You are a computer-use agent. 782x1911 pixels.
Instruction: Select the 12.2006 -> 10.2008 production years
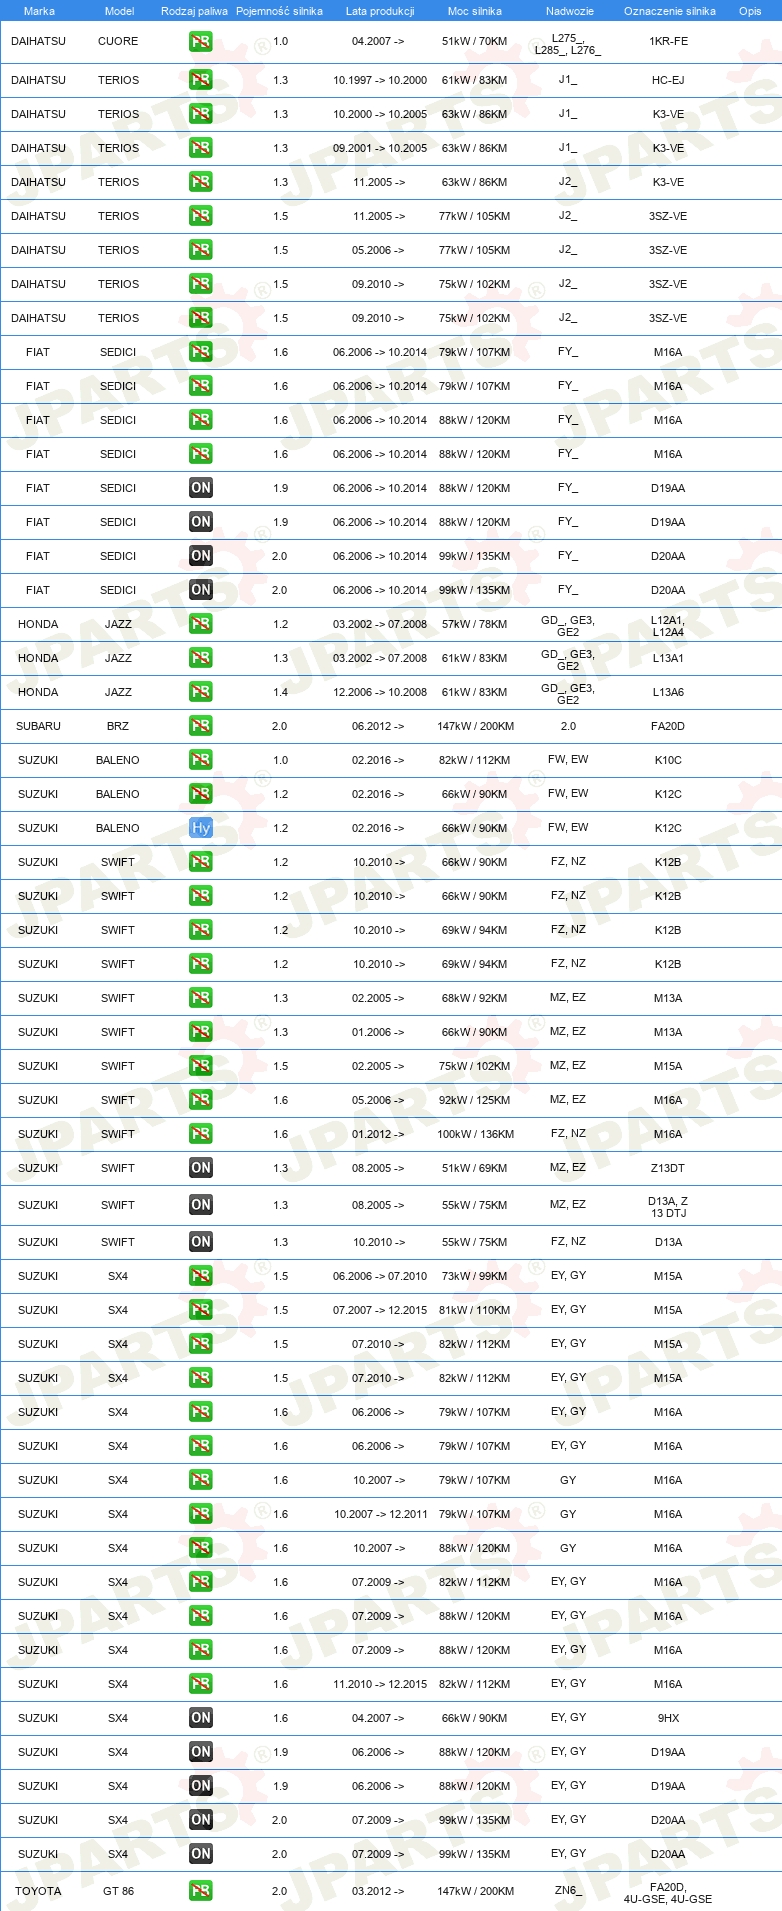(380, 692)
